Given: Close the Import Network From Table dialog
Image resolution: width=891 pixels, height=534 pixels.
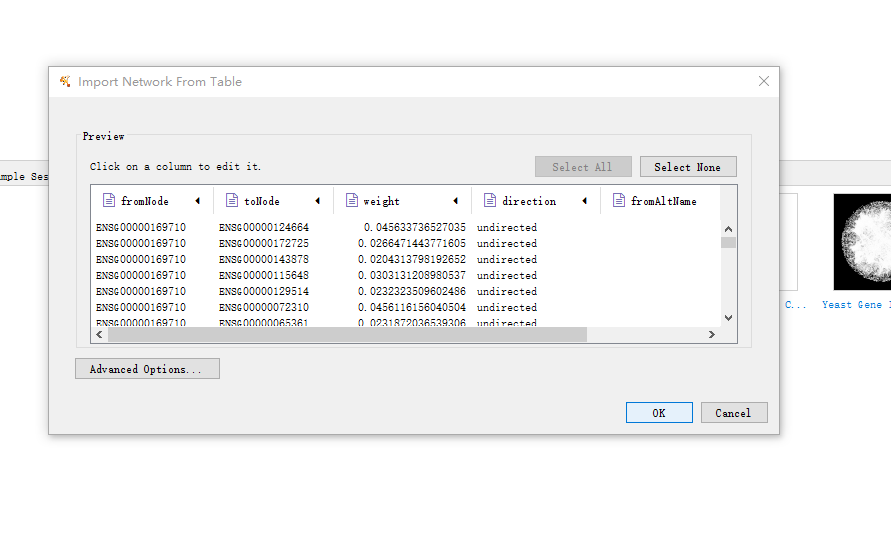Looking at the screenshot, I should [764, 82].
